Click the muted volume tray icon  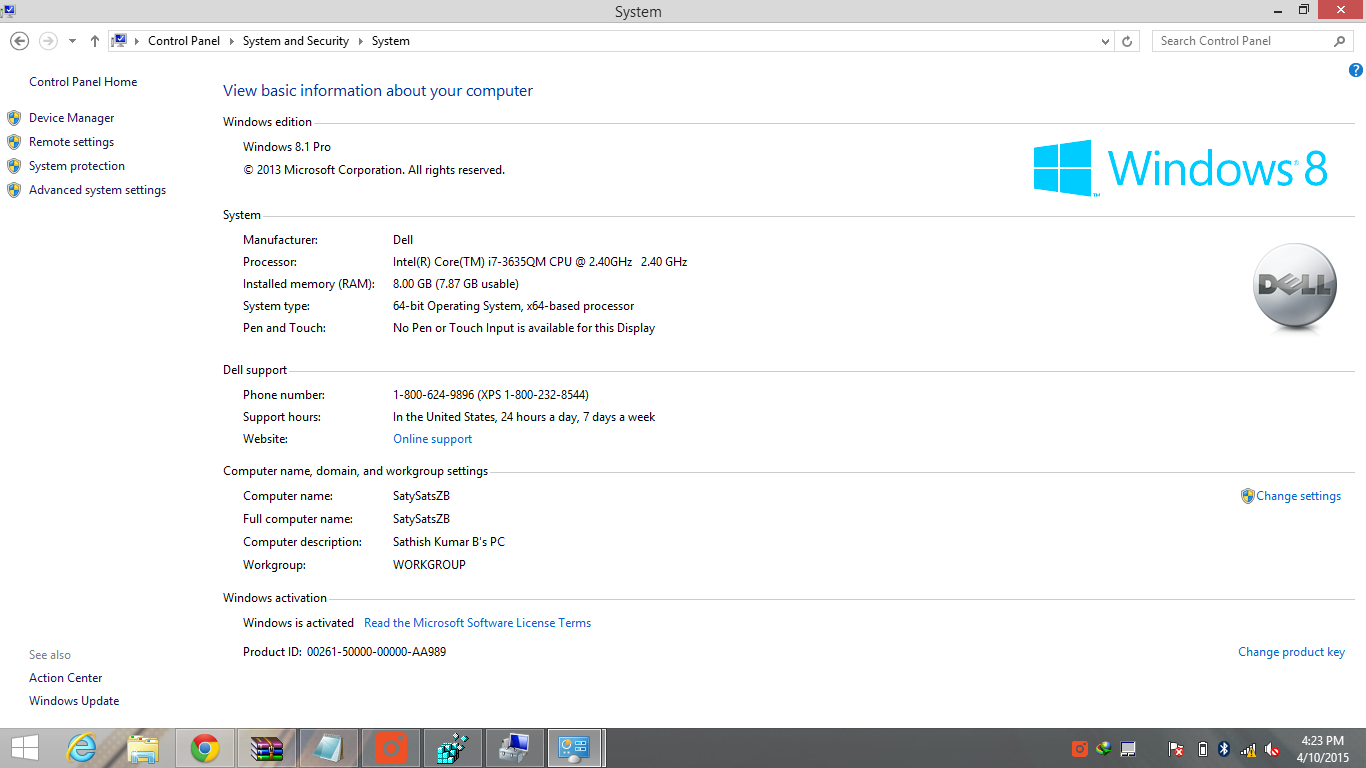(x=1273, y=749)
